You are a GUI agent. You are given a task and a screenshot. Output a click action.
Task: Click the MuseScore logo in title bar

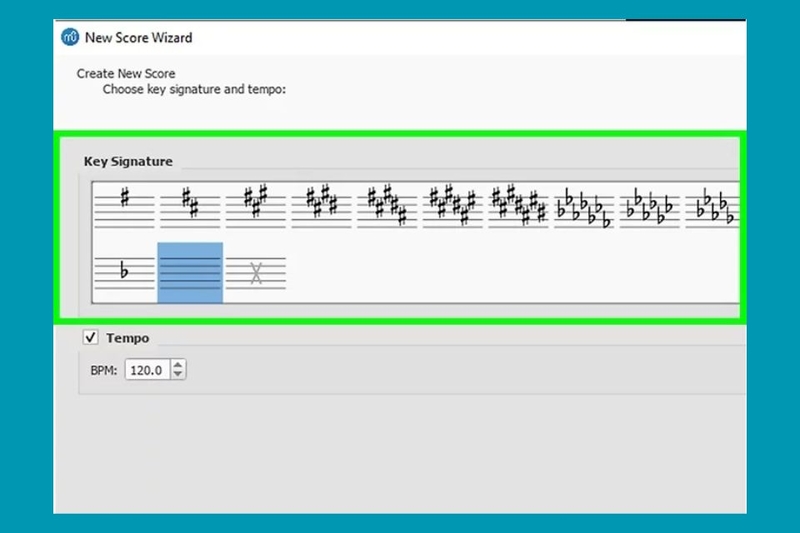click(x=70, y=37)
